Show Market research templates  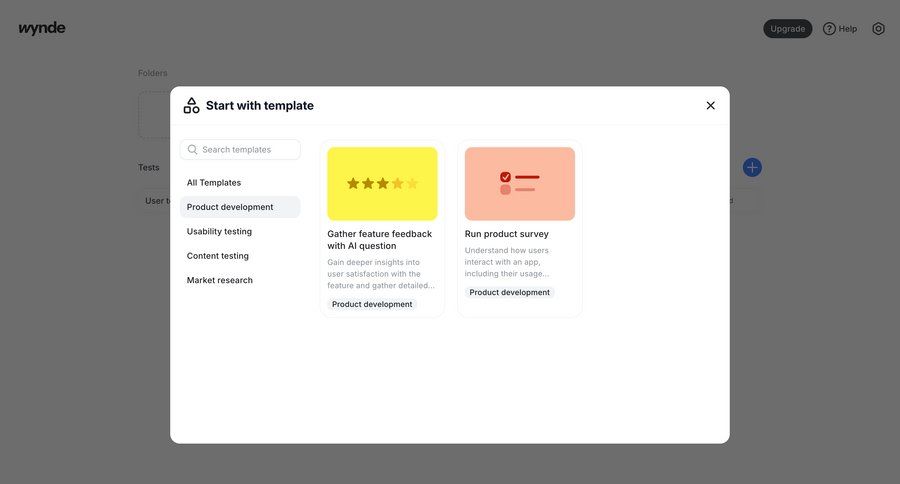tap(220, 281)
